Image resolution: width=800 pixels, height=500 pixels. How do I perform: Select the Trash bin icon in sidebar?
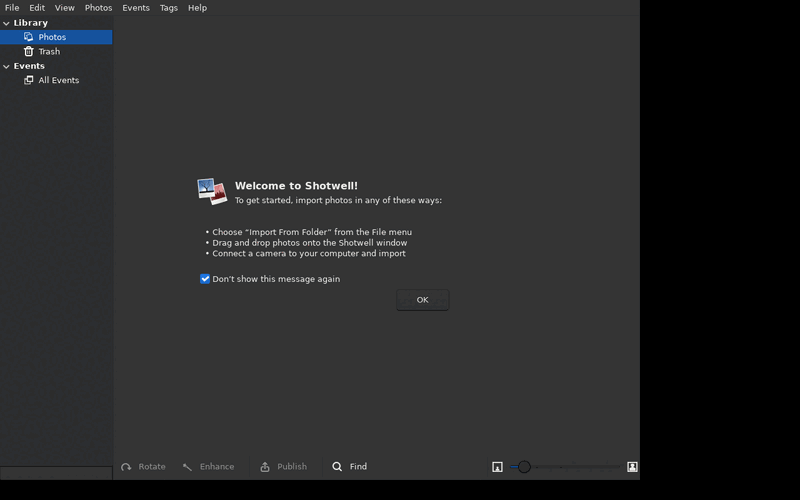tap(29, 52)
